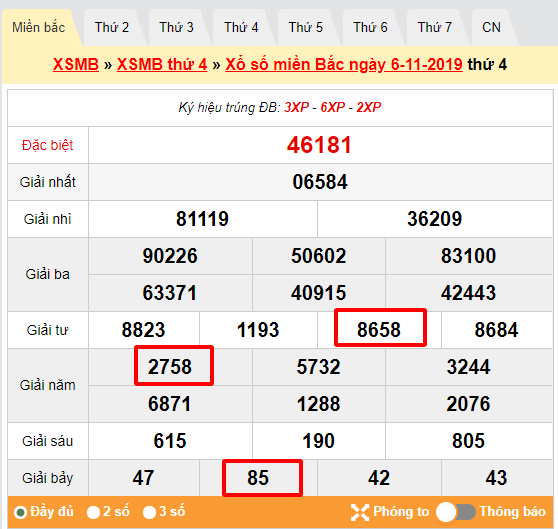Switch to the CN tab
Image resolution: width=558 pixels, height=529 pixels.
tap(491, 28)
